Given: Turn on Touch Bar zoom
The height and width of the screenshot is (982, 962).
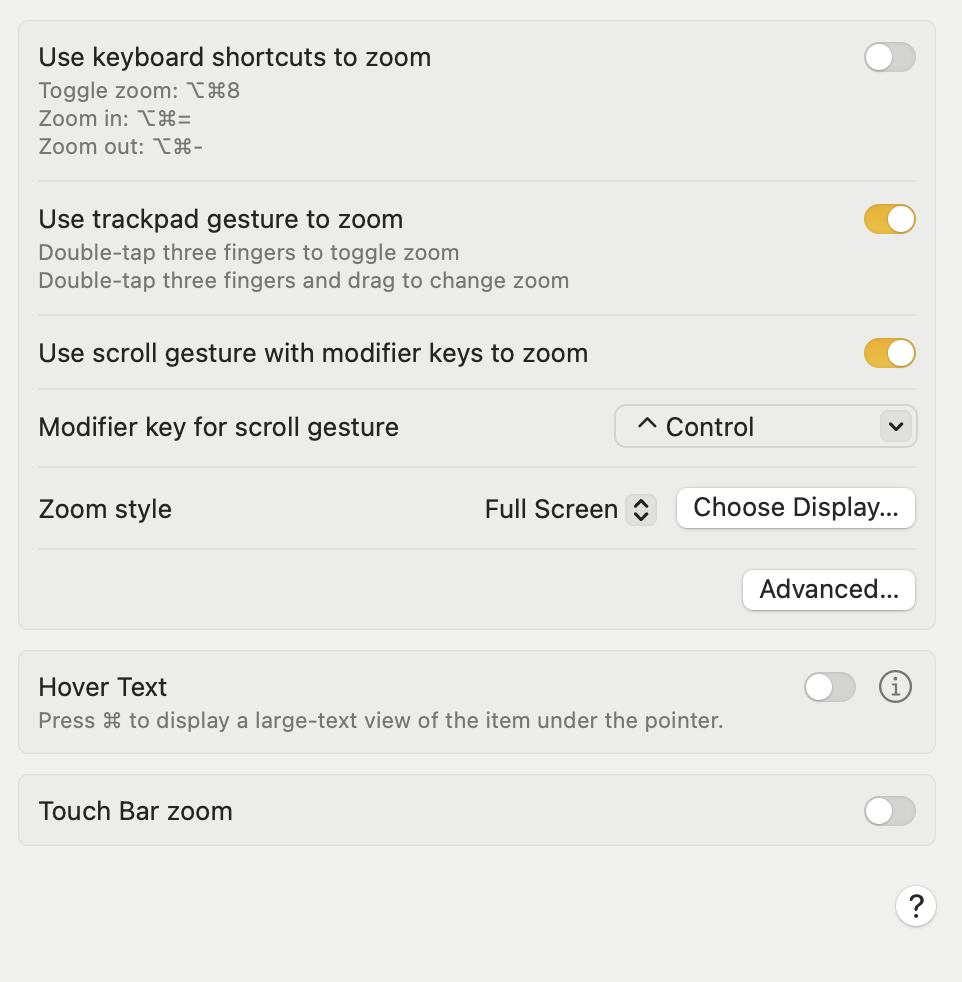Looking at the screenshot, I should (889, 811).
